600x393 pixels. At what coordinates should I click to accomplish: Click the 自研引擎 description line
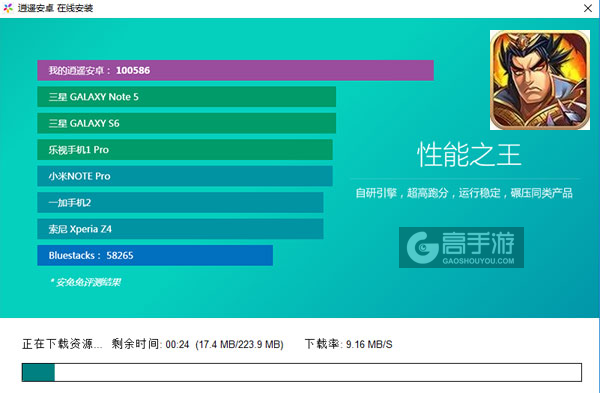click(464, 193)
